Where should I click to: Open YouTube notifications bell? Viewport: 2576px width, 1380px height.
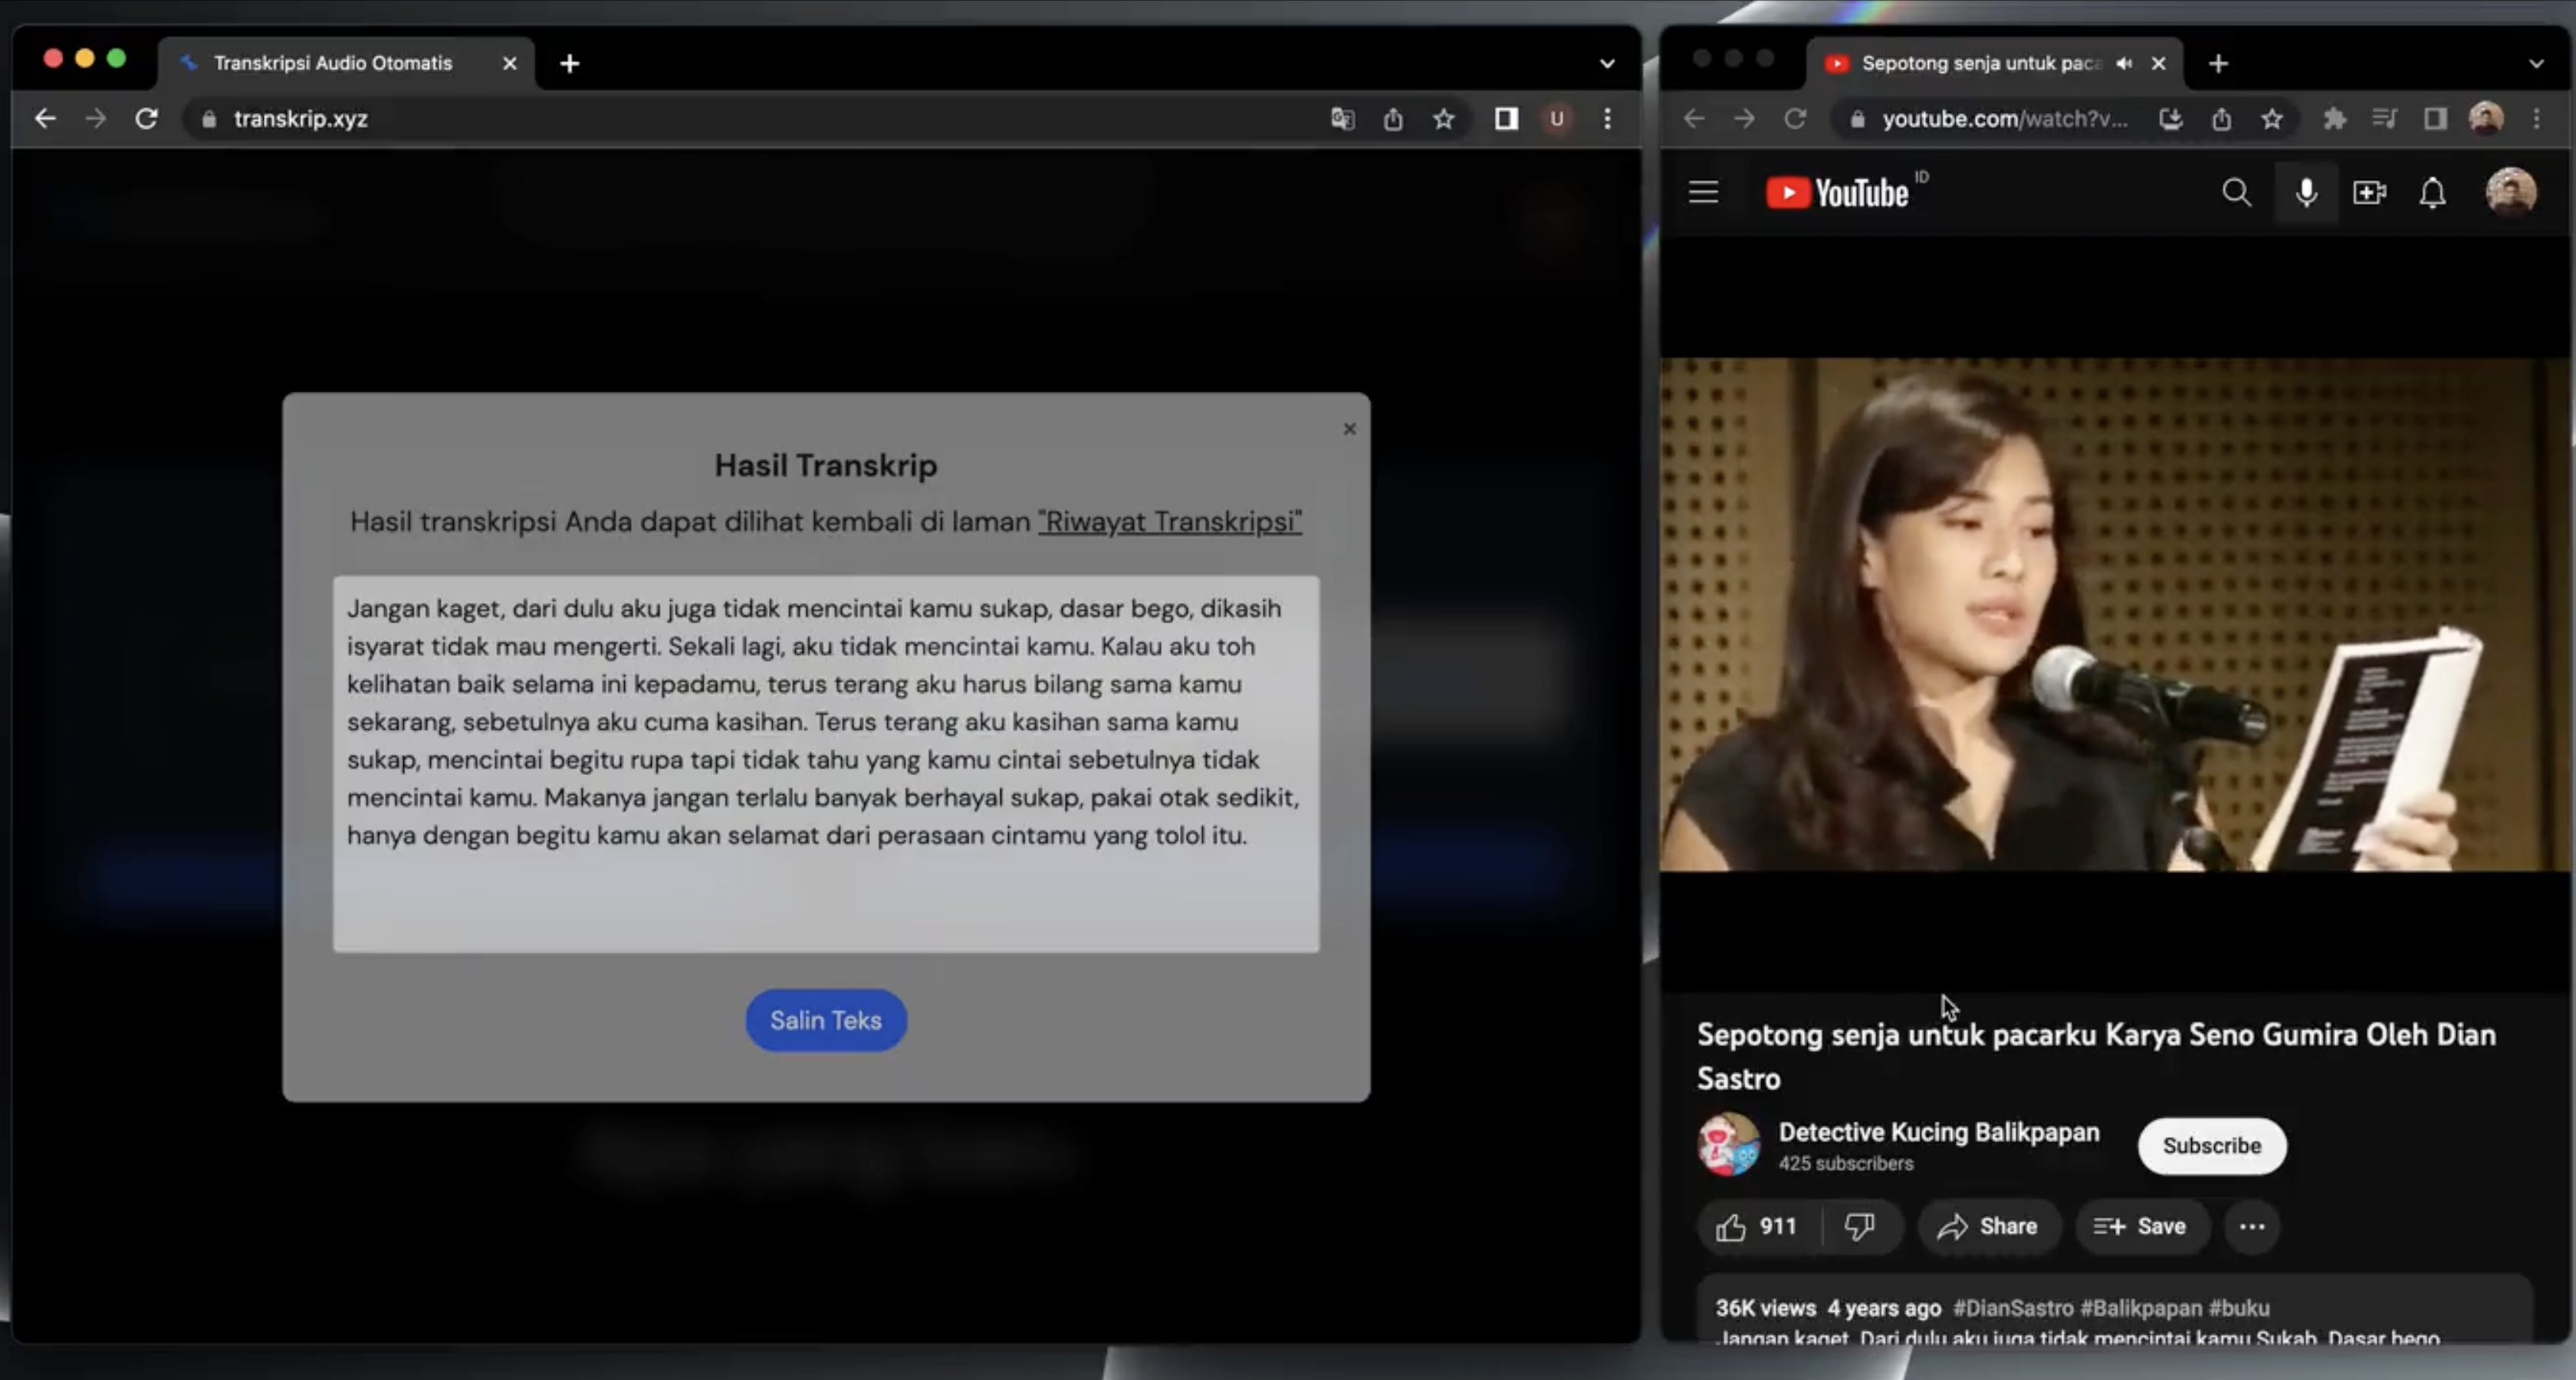click(2432, 192)
